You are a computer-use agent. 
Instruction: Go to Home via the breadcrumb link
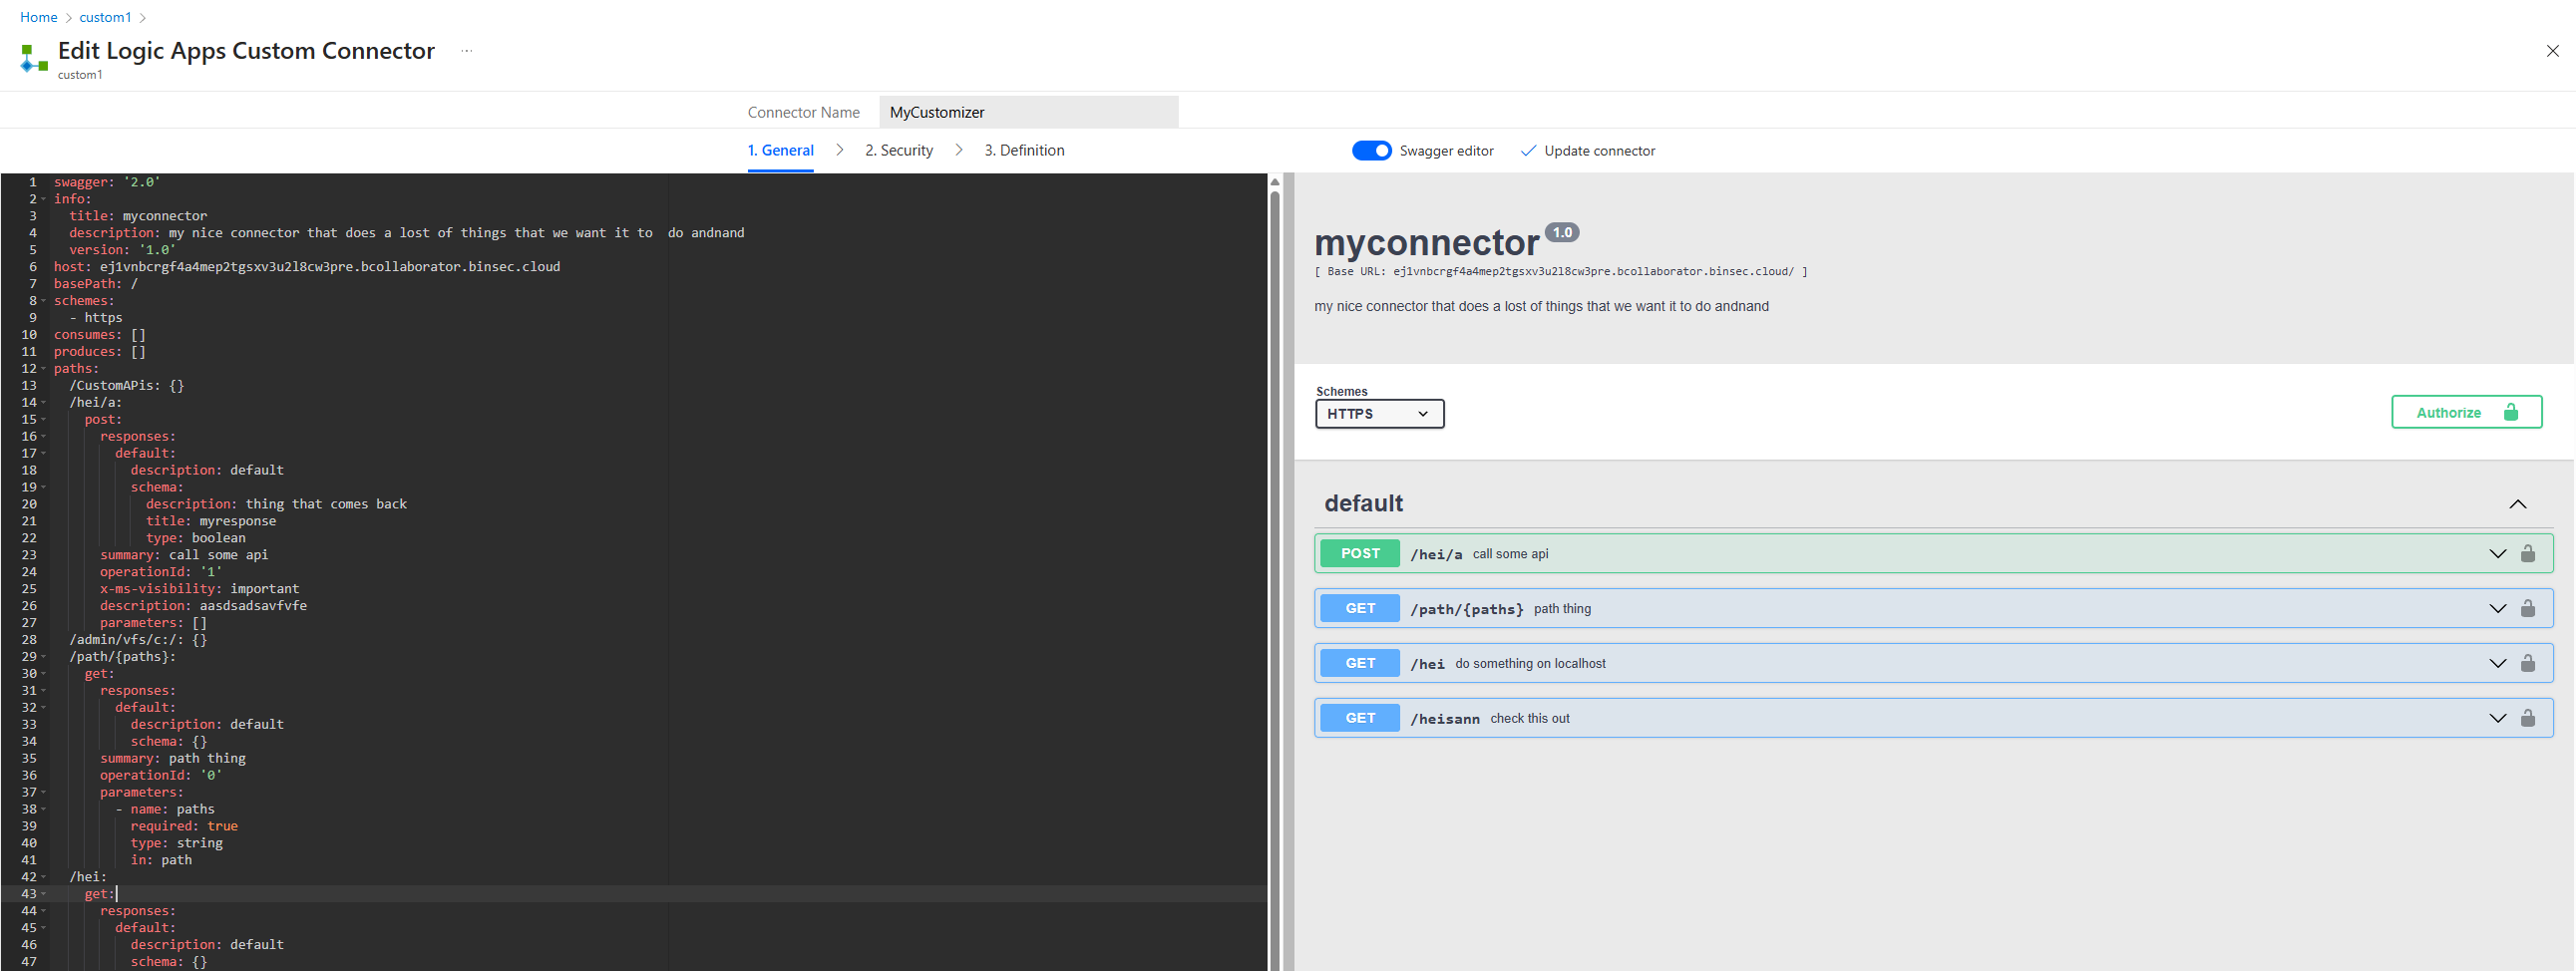pos(38,17)
